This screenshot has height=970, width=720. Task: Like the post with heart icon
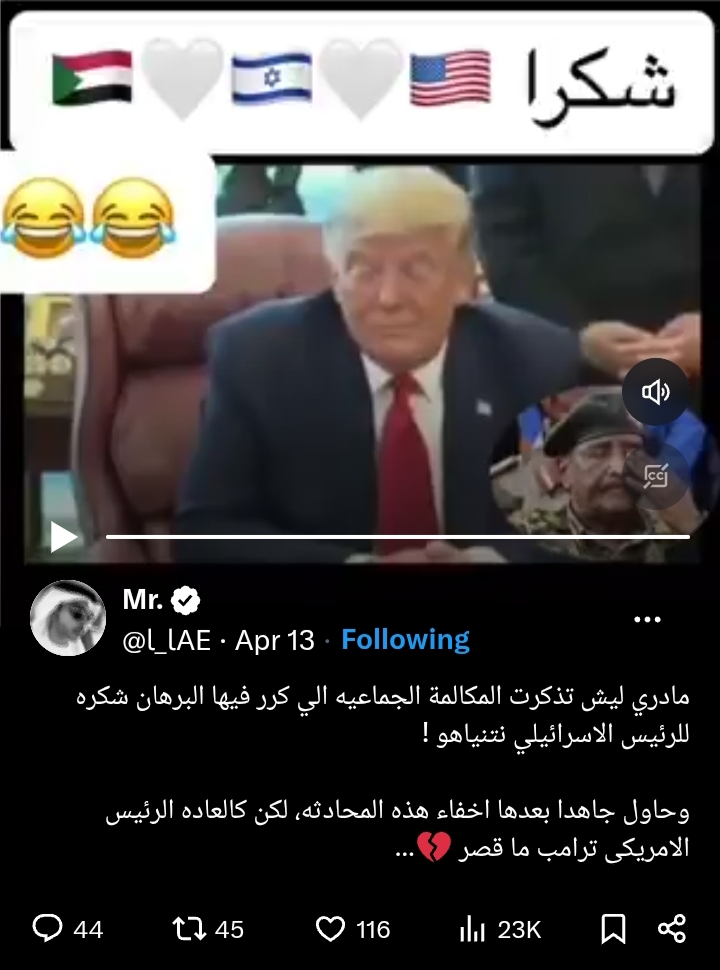coord(330,929)
